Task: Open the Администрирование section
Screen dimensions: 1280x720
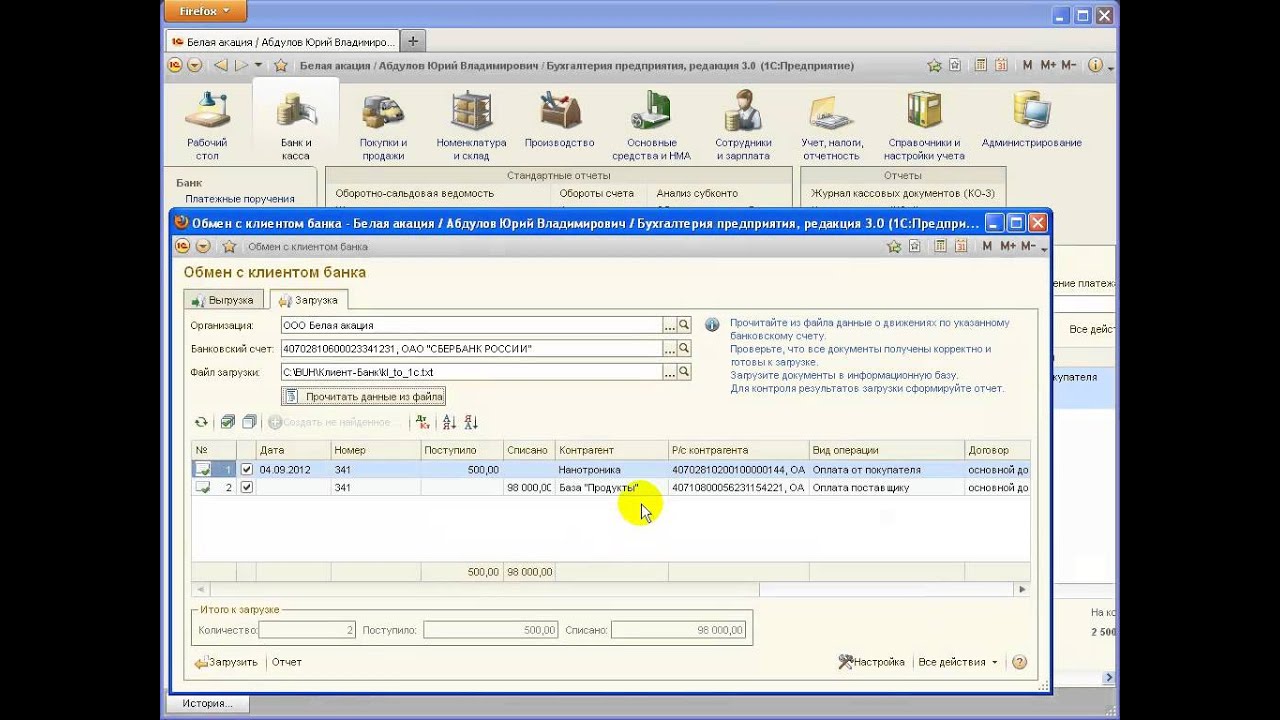Action: pos(1031,120)
